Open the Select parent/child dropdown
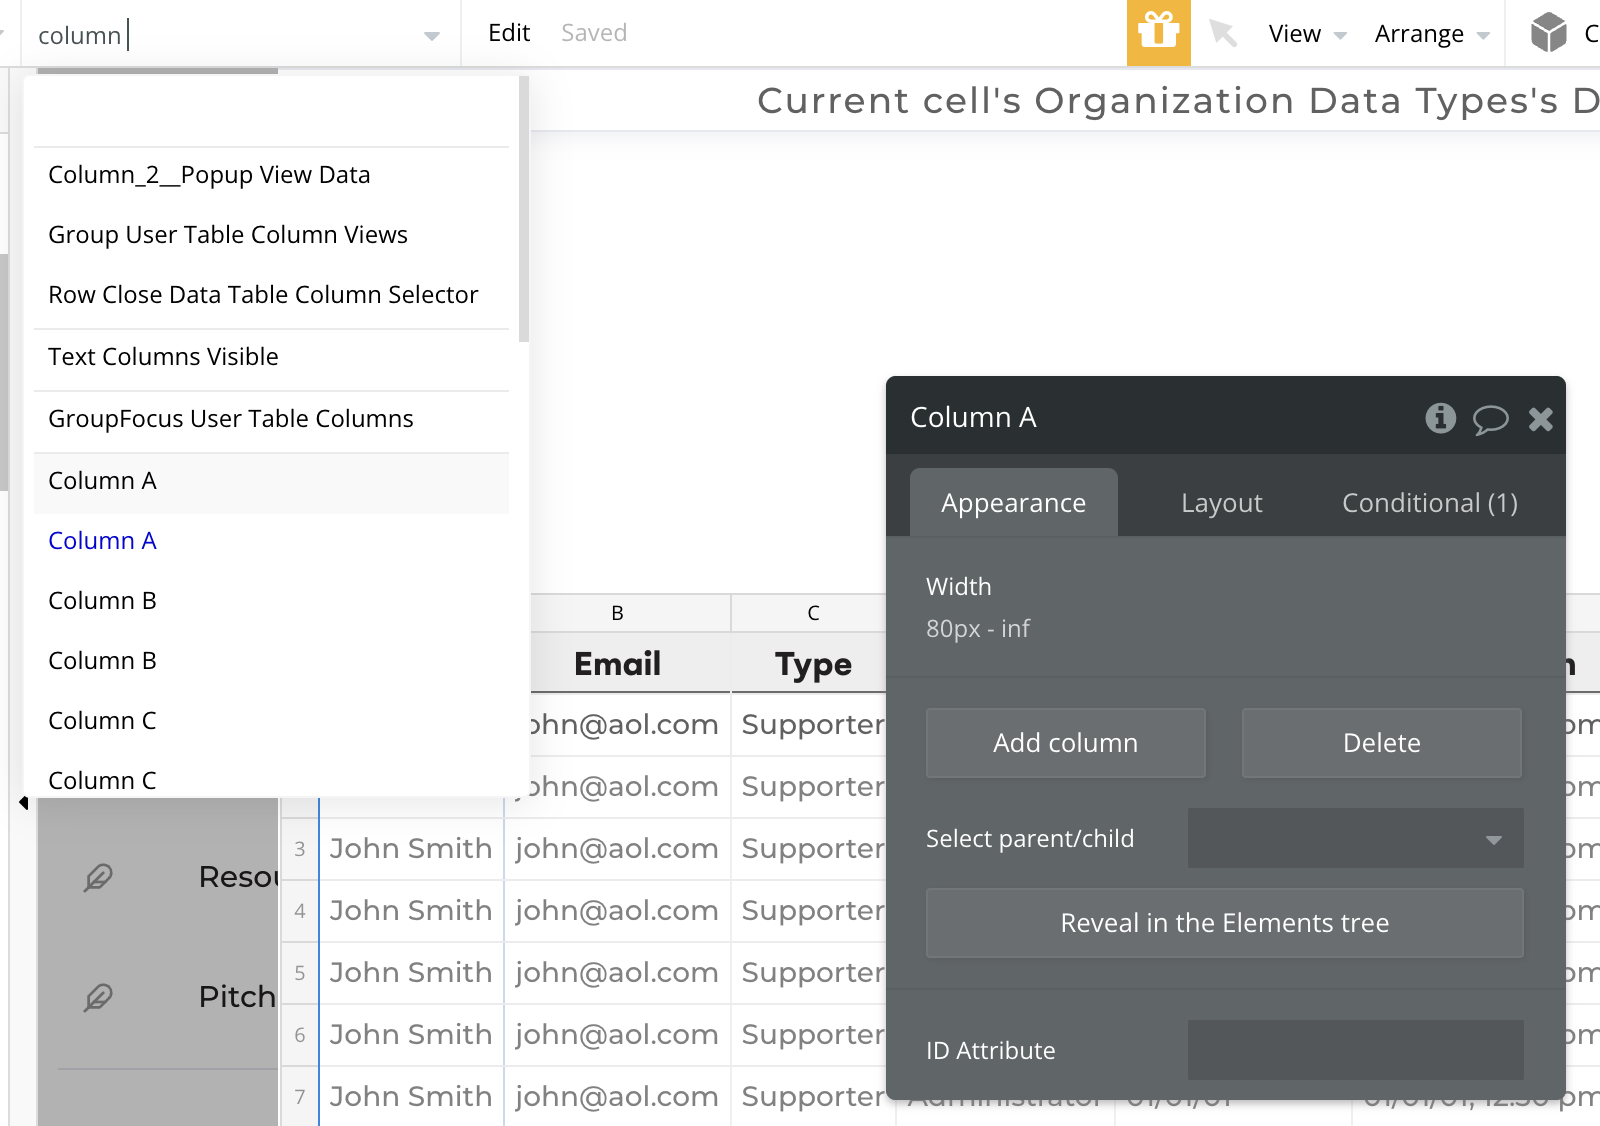Viewport: 1600px width, 1126px height. [1355, 839]
